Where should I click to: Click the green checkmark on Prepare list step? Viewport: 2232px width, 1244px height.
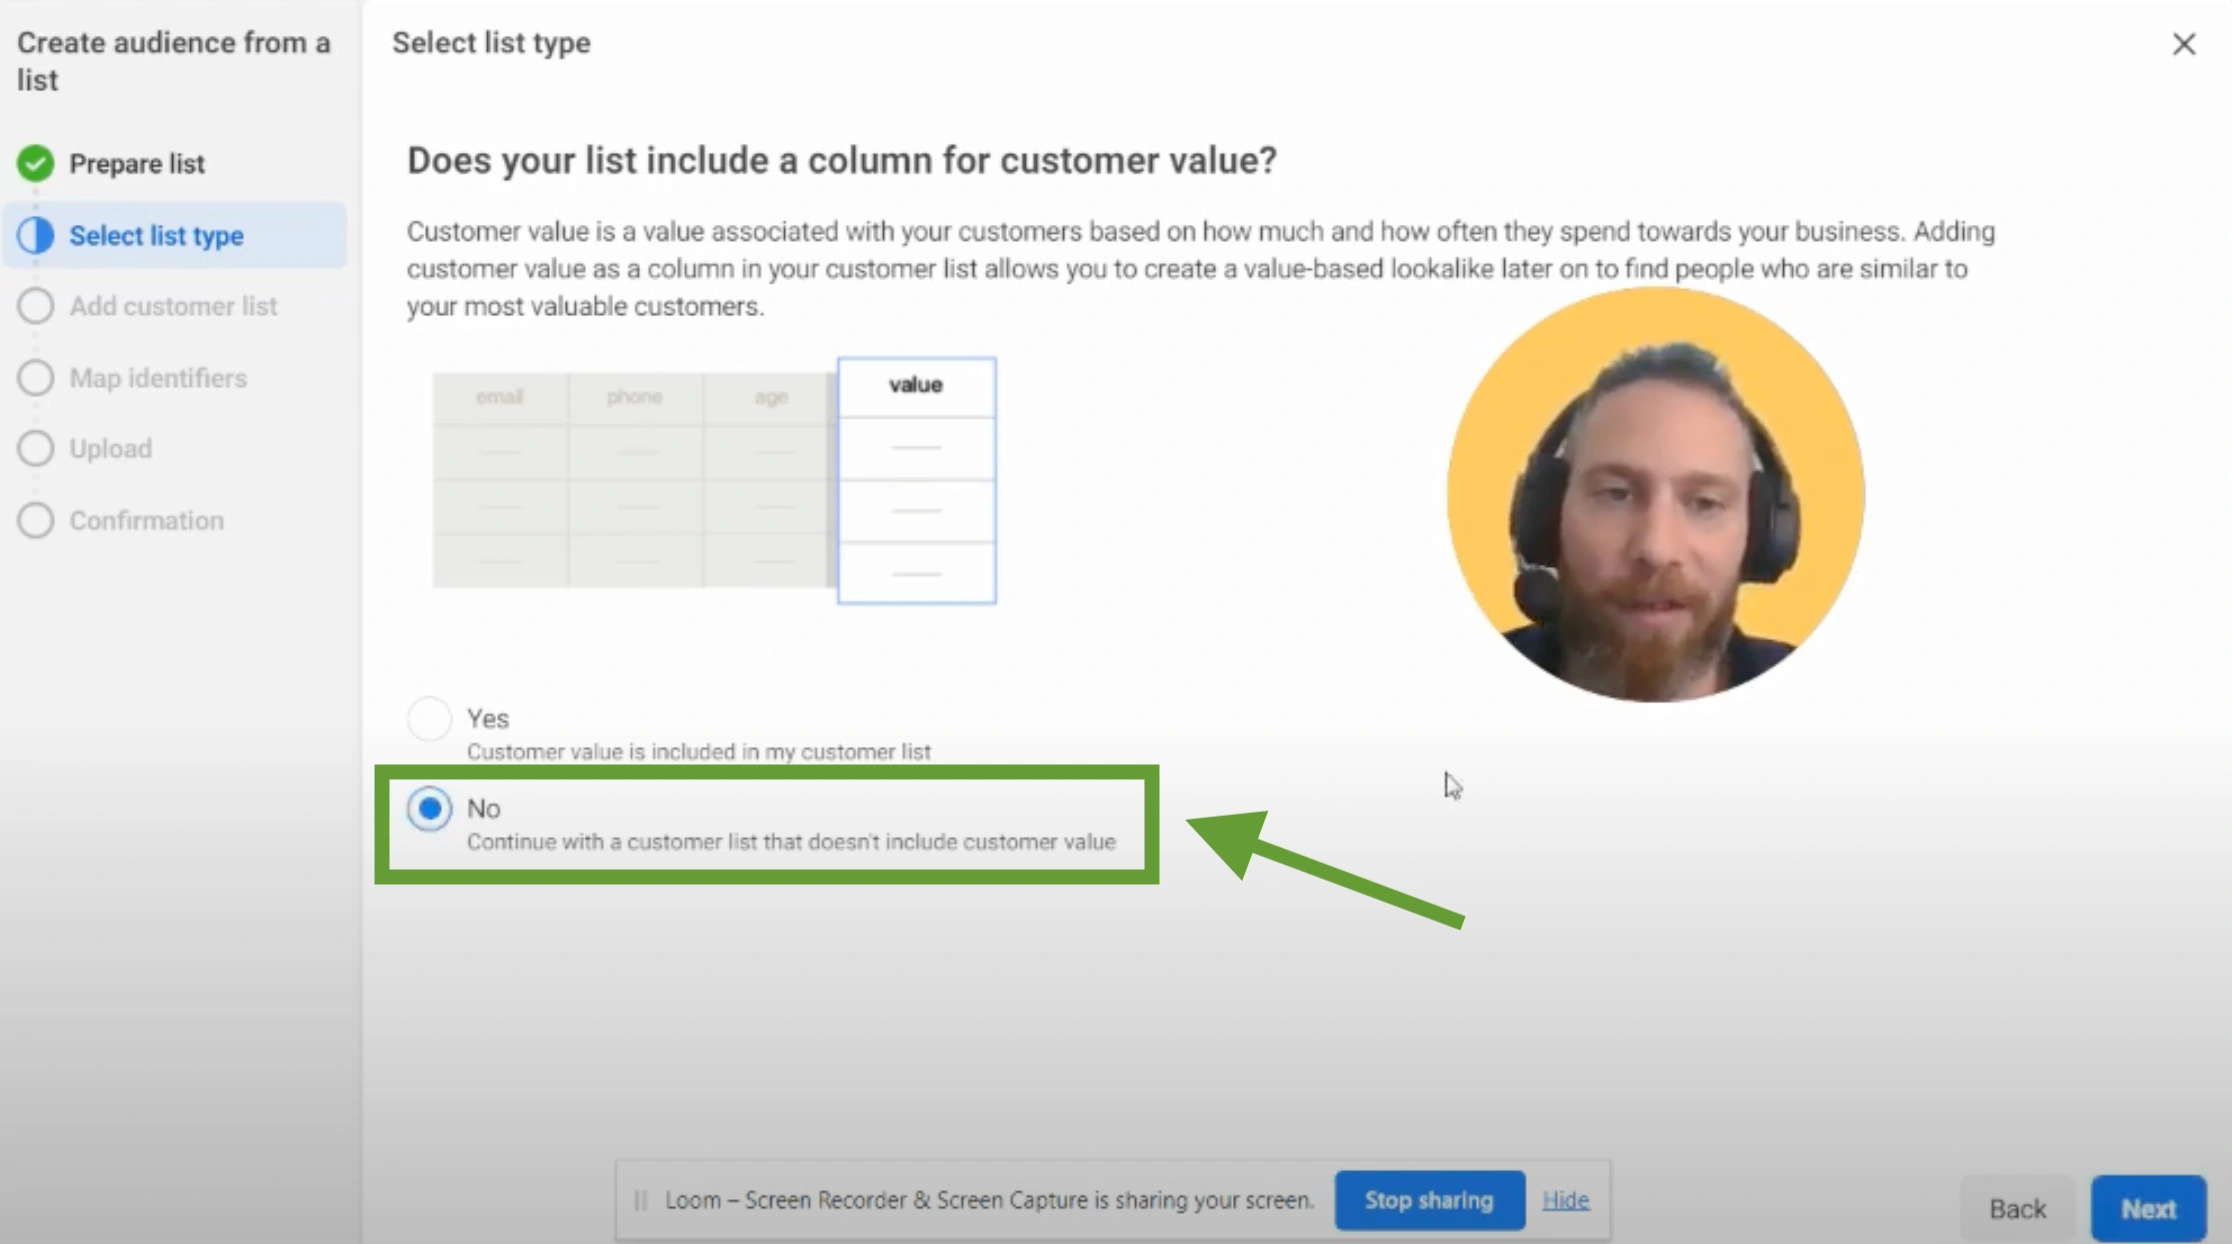[x=35, y=163]
